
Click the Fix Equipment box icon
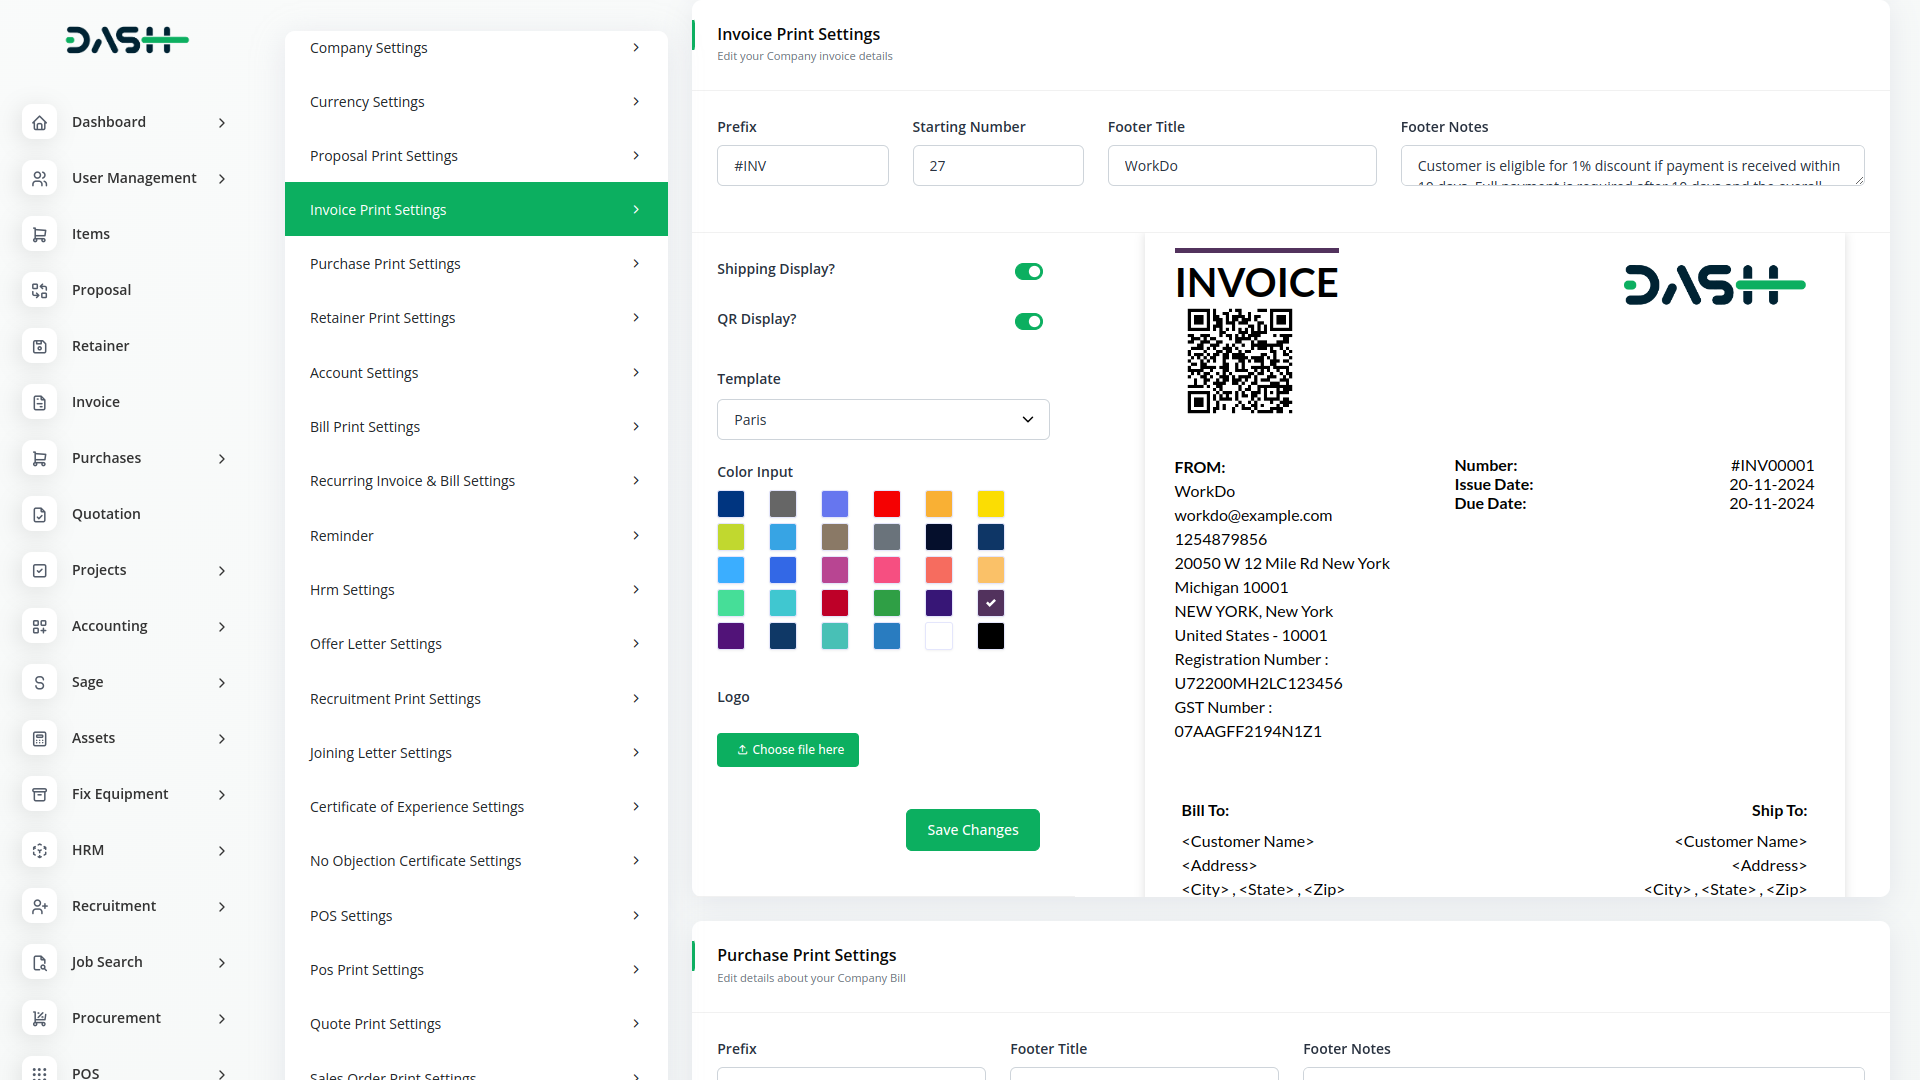40,794
